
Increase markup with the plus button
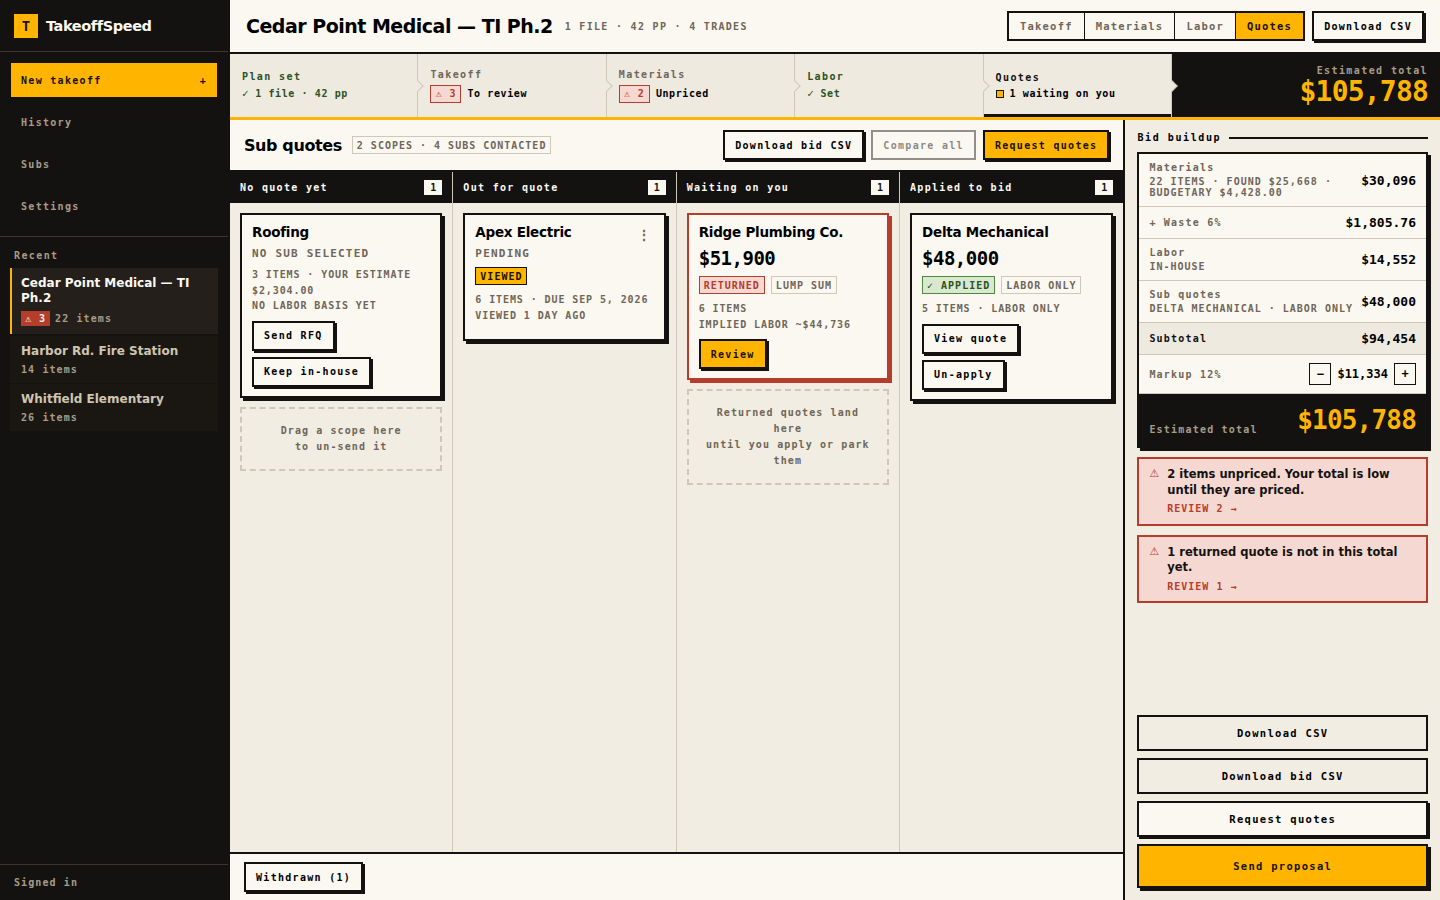point(1405,374)
